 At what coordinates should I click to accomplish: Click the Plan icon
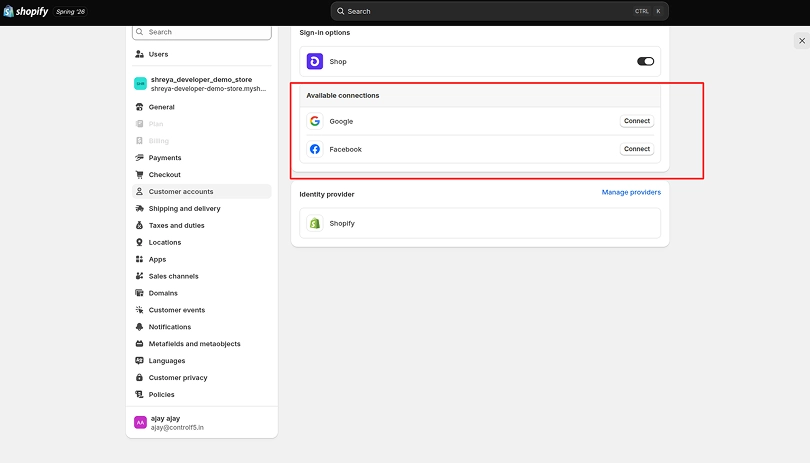[x=139, y=124]
